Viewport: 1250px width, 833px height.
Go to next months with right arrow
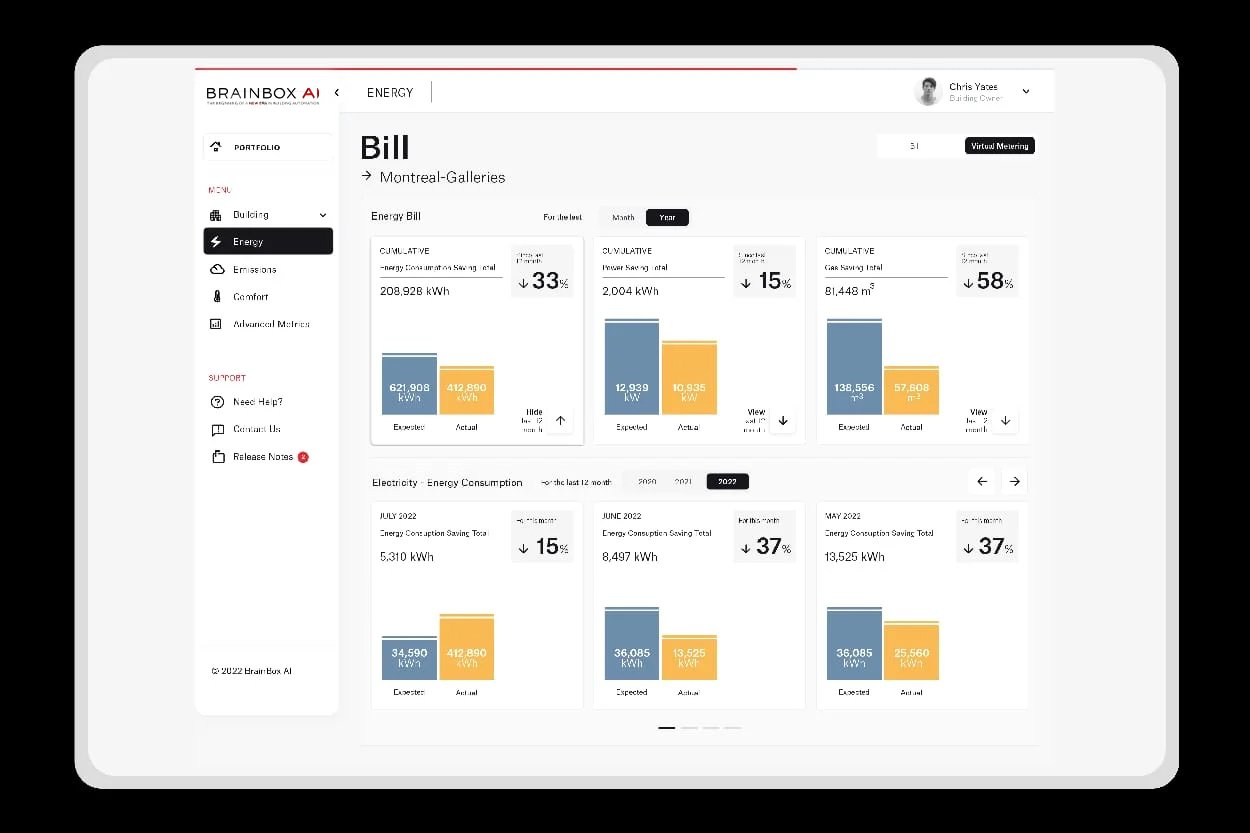pos(1014,482)
